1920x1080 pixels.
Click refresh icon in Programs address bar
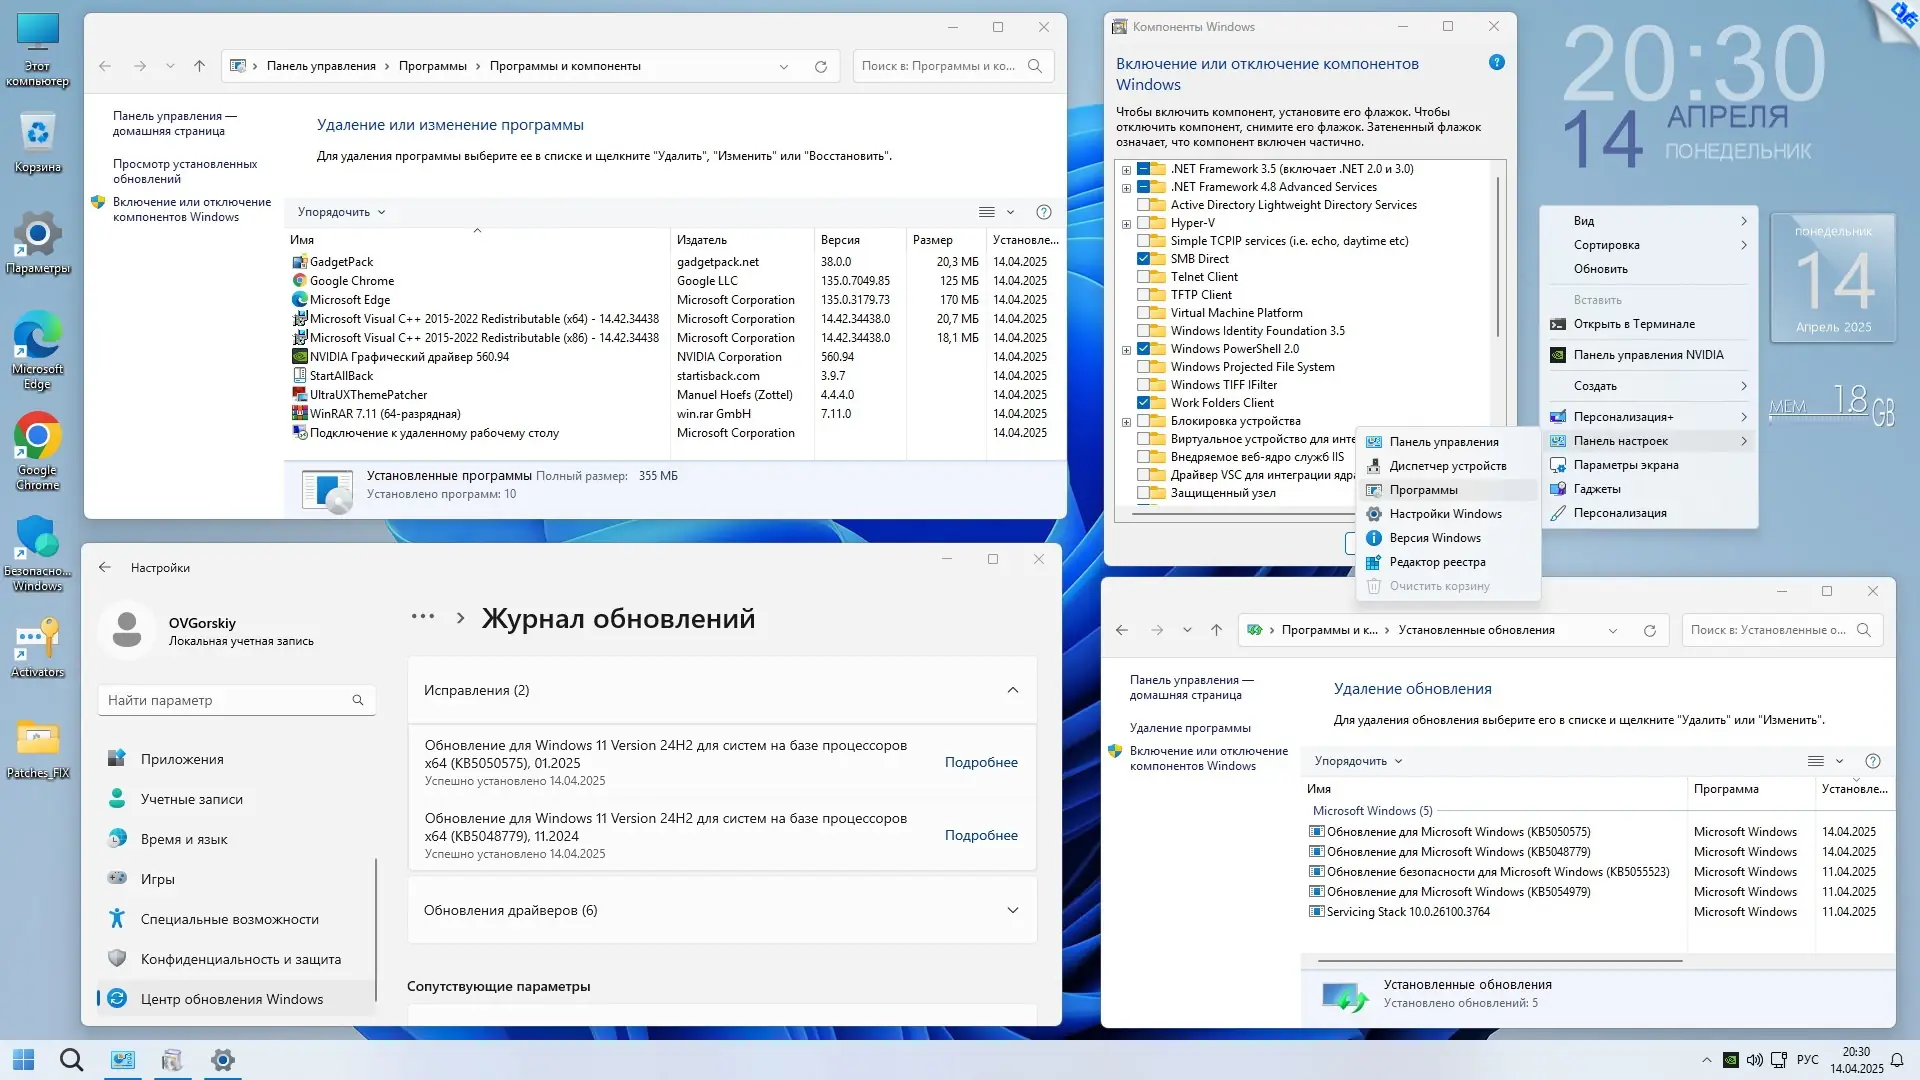[820, 66]
